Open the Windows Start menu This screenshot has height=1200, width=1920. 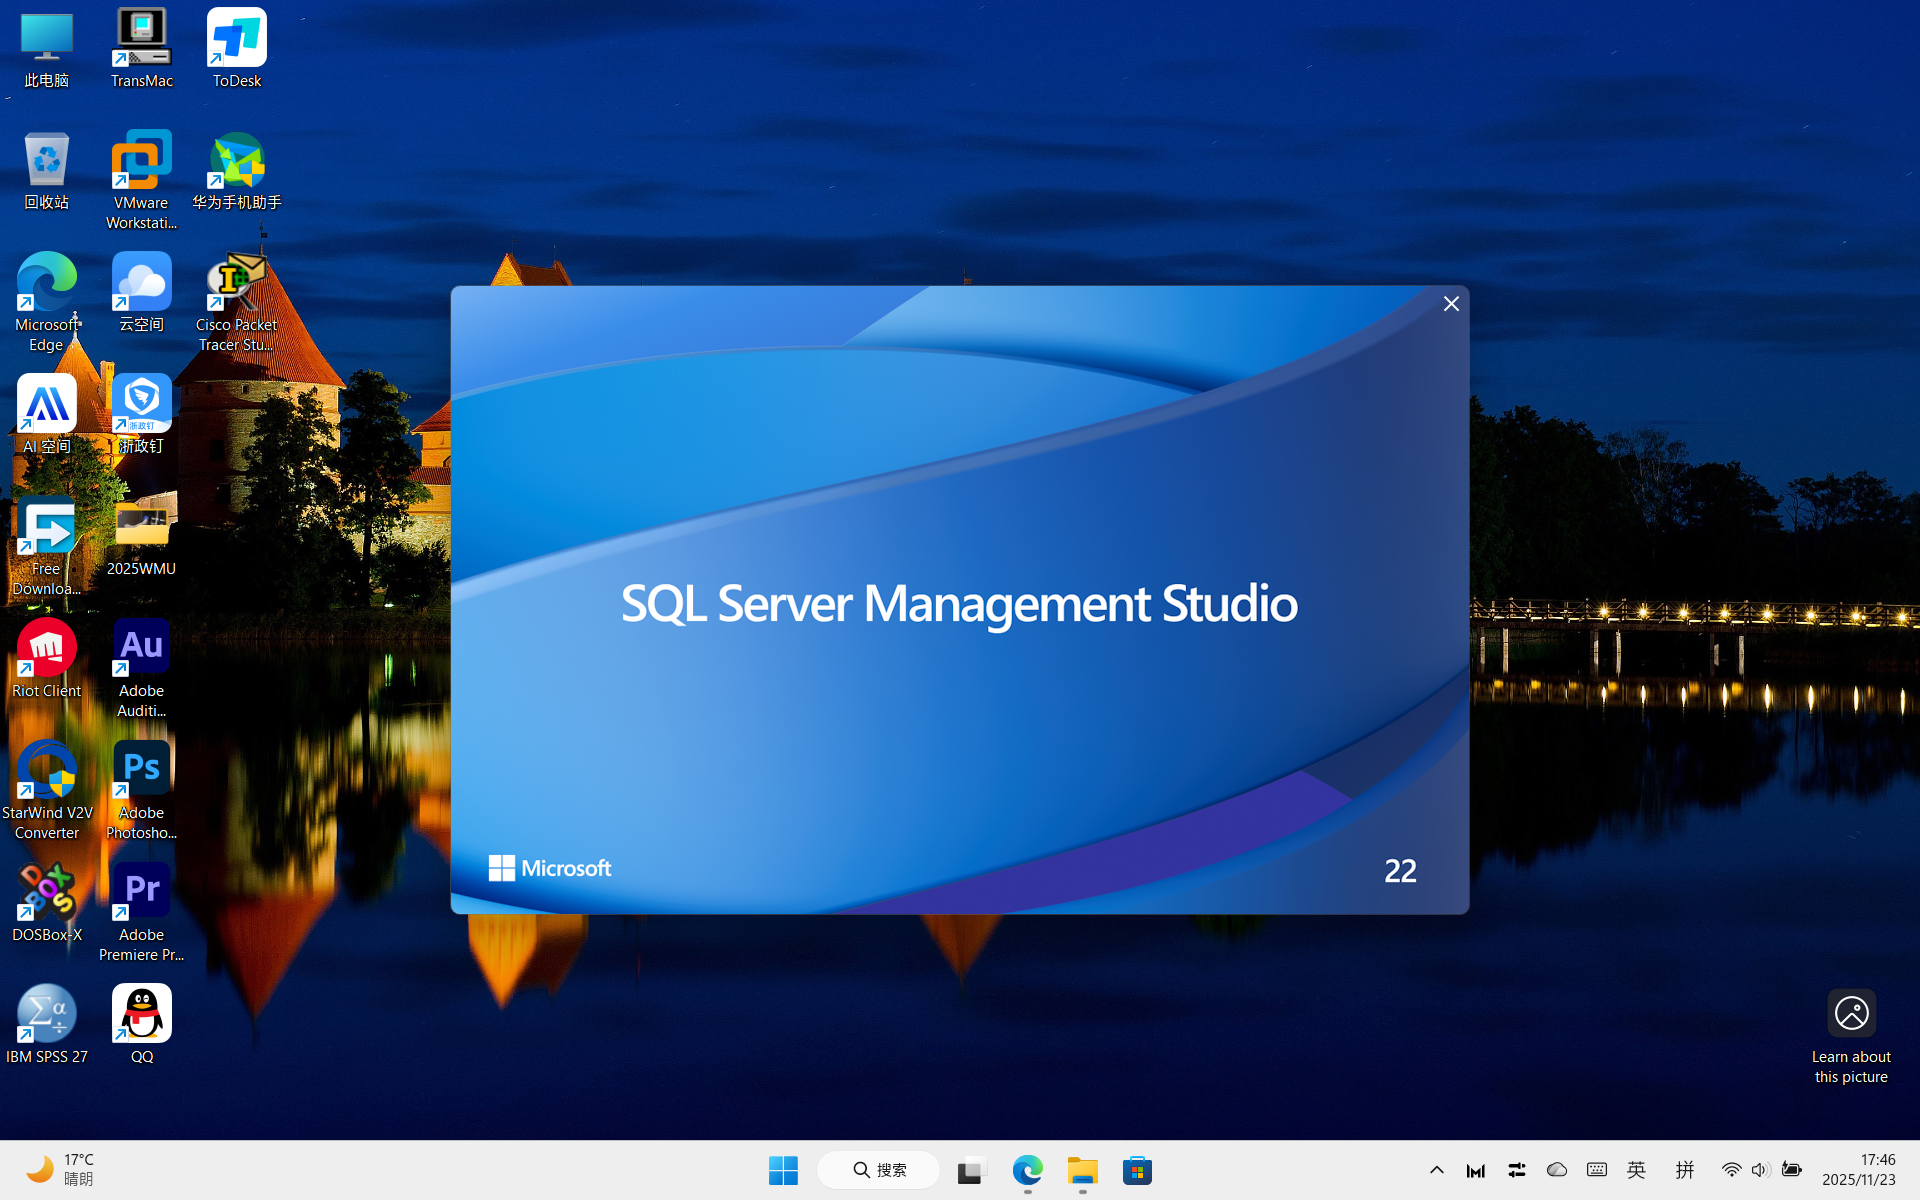point(783,1170)
